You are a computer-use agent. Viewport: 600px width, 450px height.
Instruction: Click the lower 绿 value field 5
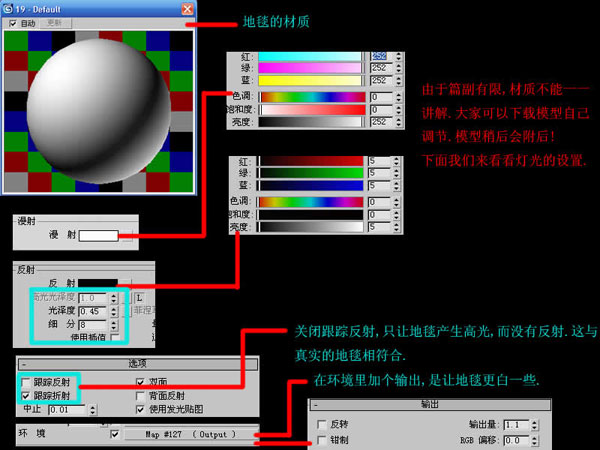380,173
